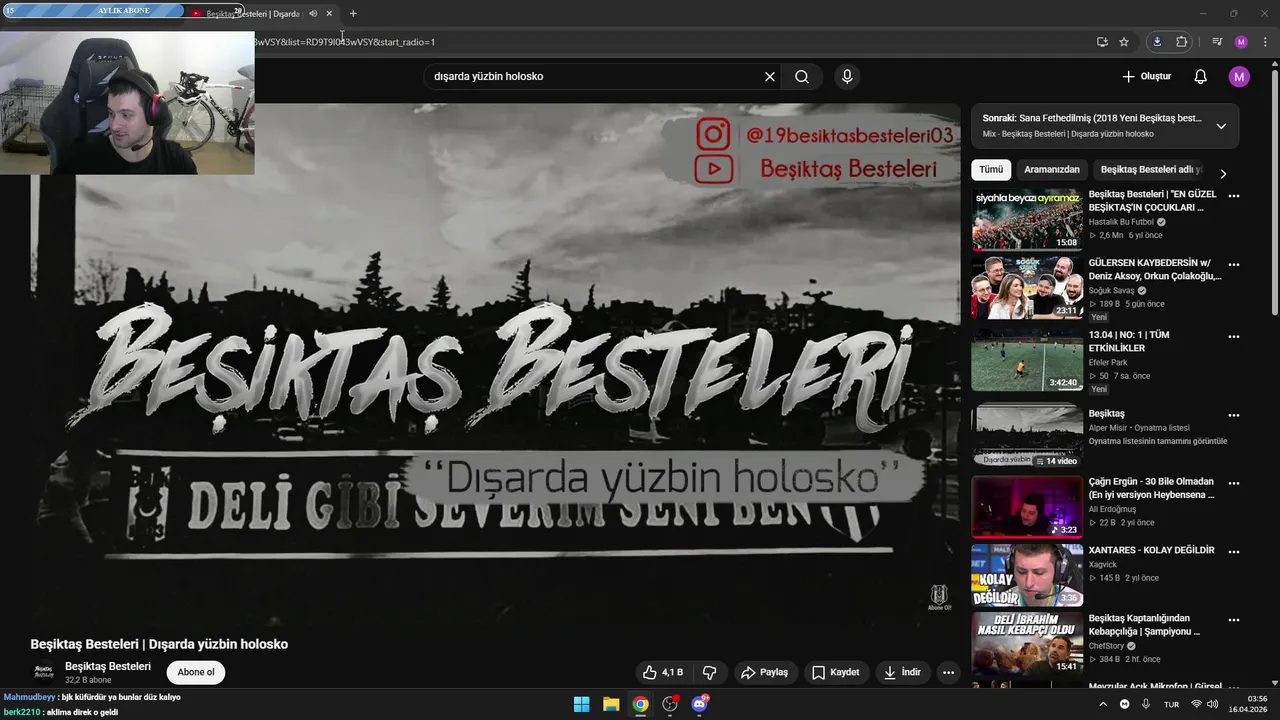Open the DELİ İBRAHİM NASIL KEBAPÇI OLDU thumbnail

click(1027, 643)
